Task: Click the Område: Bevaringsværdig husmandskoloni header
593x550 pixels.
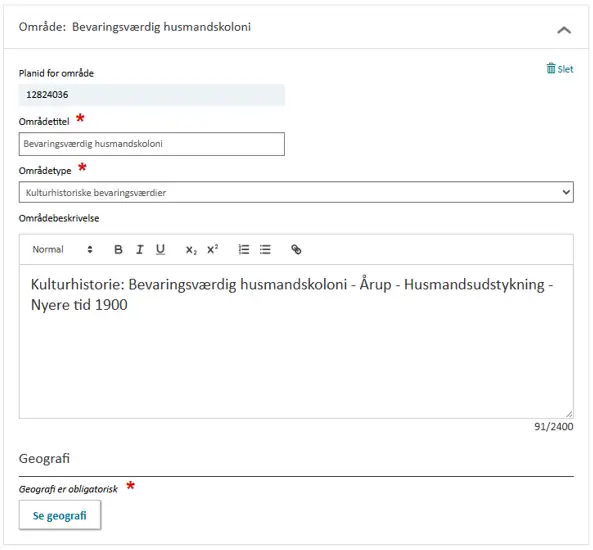Action: point(135,27)
